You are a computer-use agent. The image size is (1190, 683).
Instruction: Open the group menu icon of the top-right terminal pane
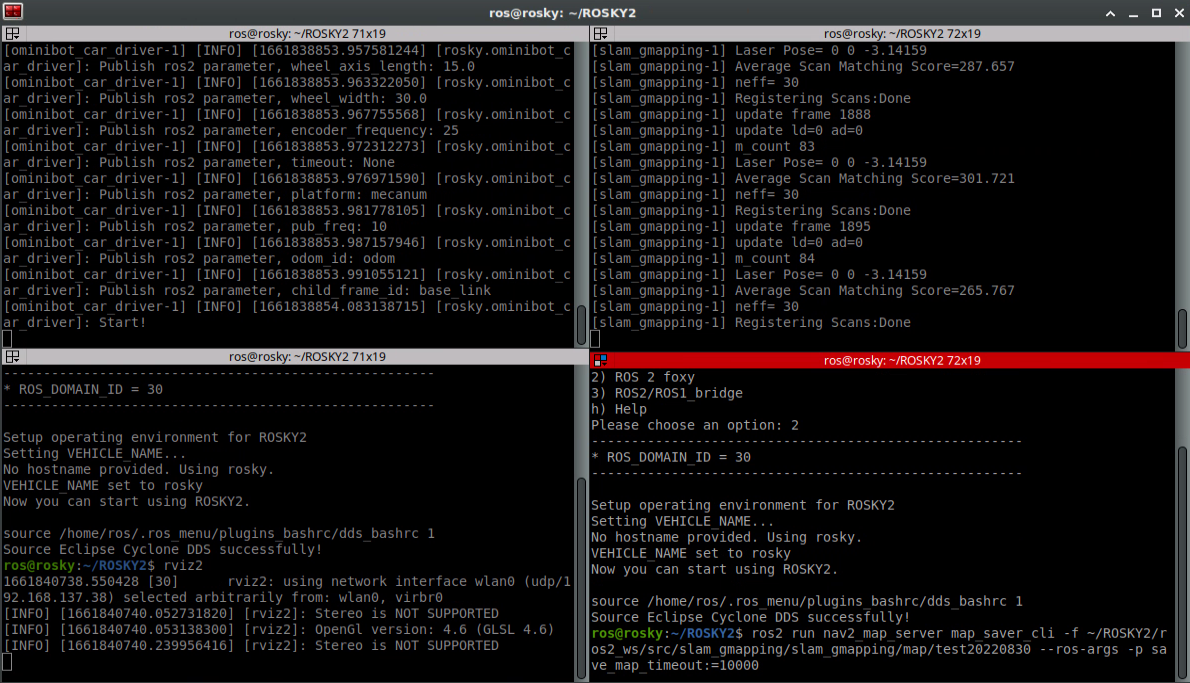[x=600, y=33]
